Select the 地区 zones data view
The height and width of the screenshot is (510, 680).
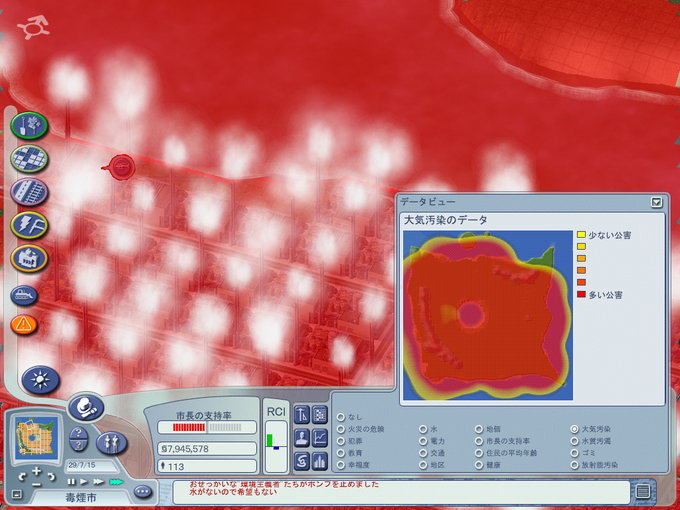click(x=423, y=465)
